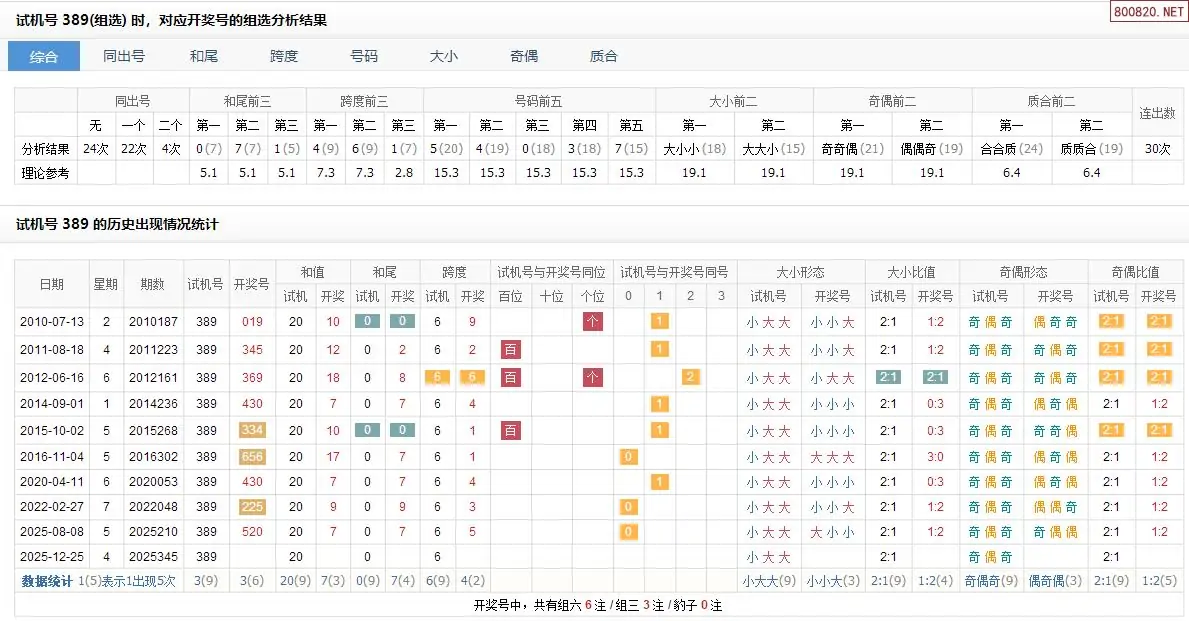Select the 奇偶 tab
Viewport: 1189px width, 621px height.
(x=524, y=57)
